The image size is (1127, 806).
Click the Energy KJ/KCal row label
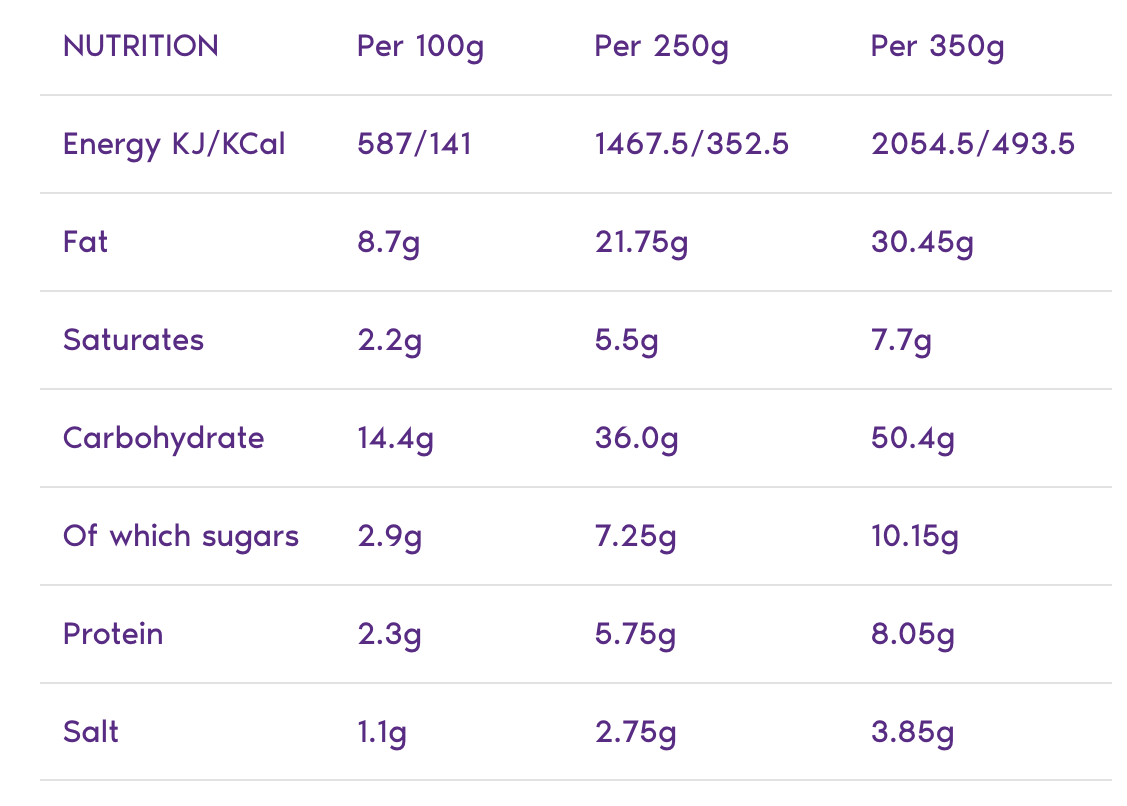[174, 144]
